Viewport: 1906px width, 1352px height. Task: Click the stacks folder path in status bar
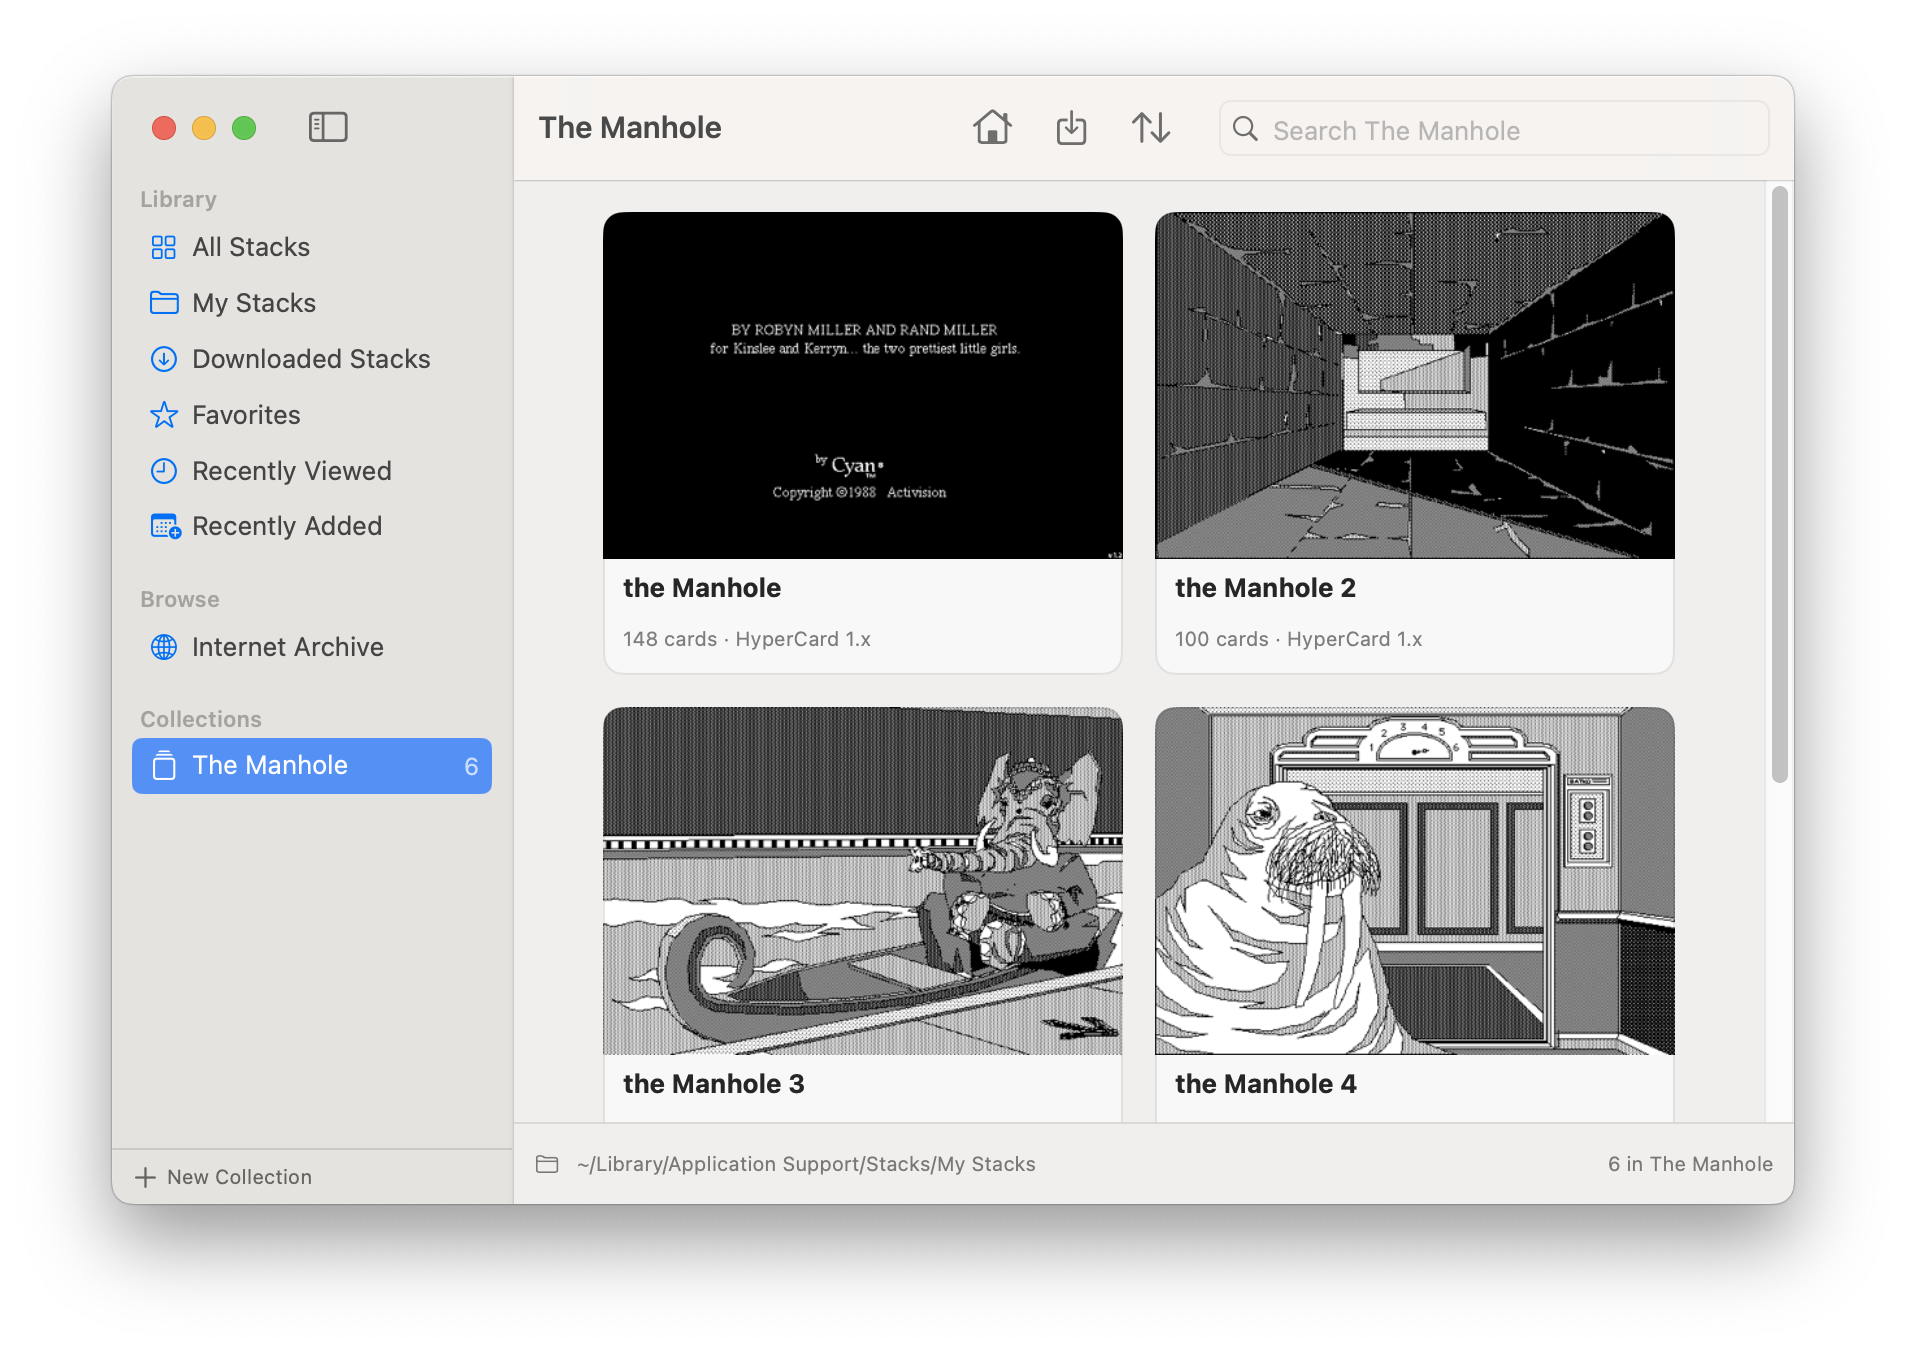pos(806,1164)
